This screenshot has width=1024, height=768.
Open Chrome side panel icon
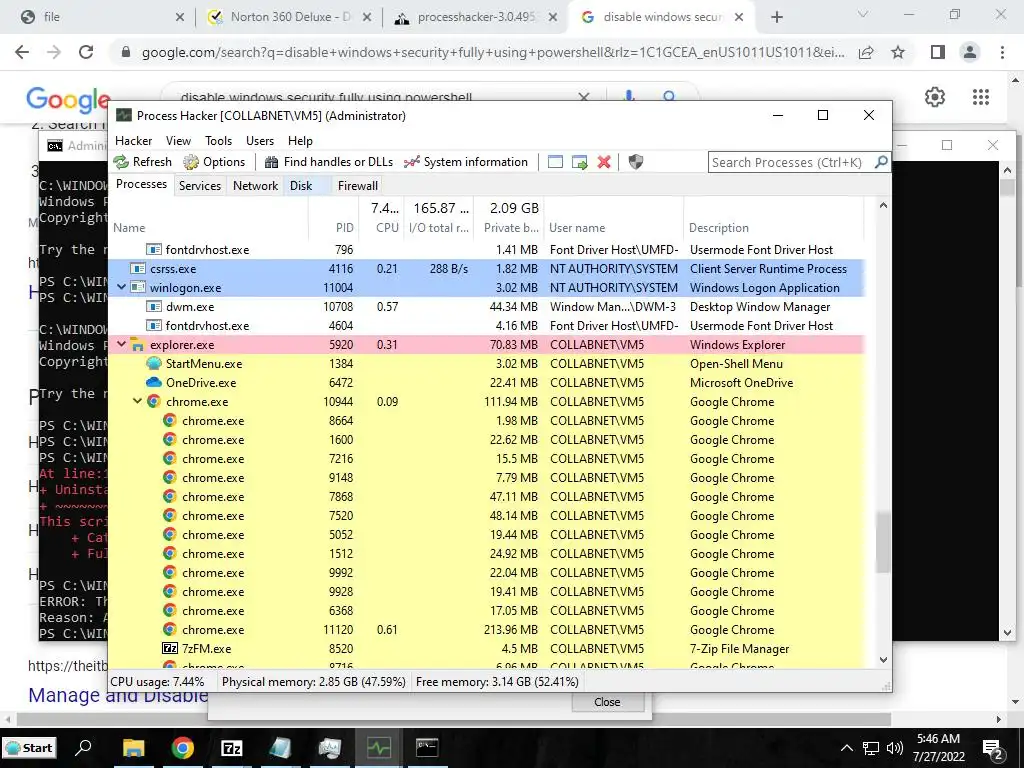[x=938, y=52]
